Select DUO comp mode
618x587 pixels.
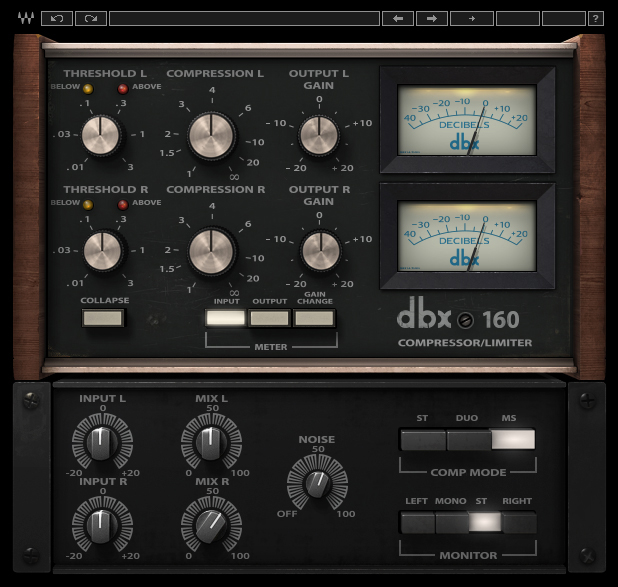(469, 440)
